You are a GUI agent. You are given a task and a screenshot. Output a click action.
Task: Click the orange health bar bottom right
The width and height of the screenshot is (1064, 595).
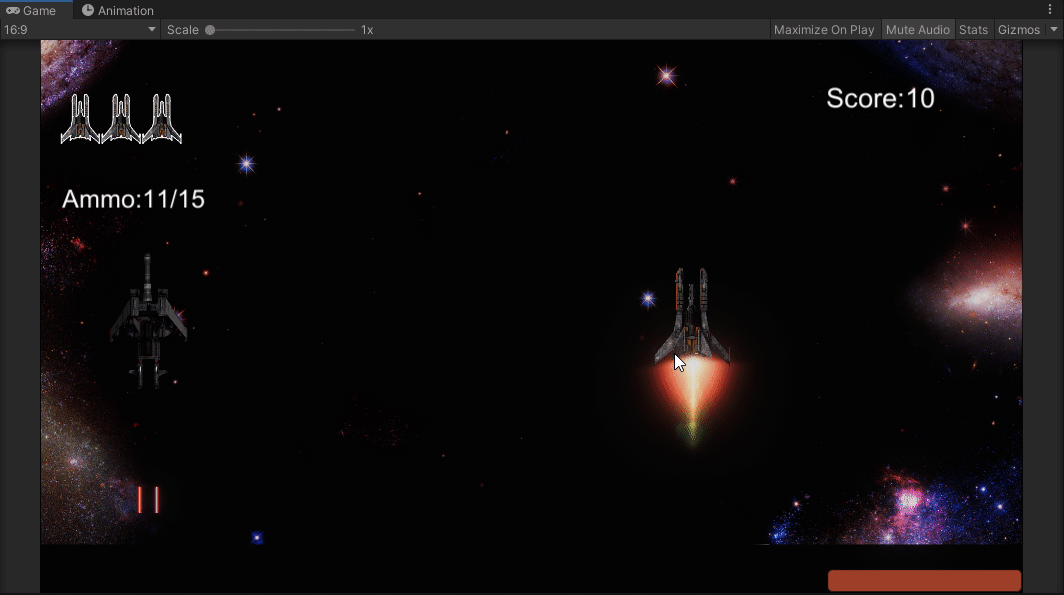[x=923, y=580]
